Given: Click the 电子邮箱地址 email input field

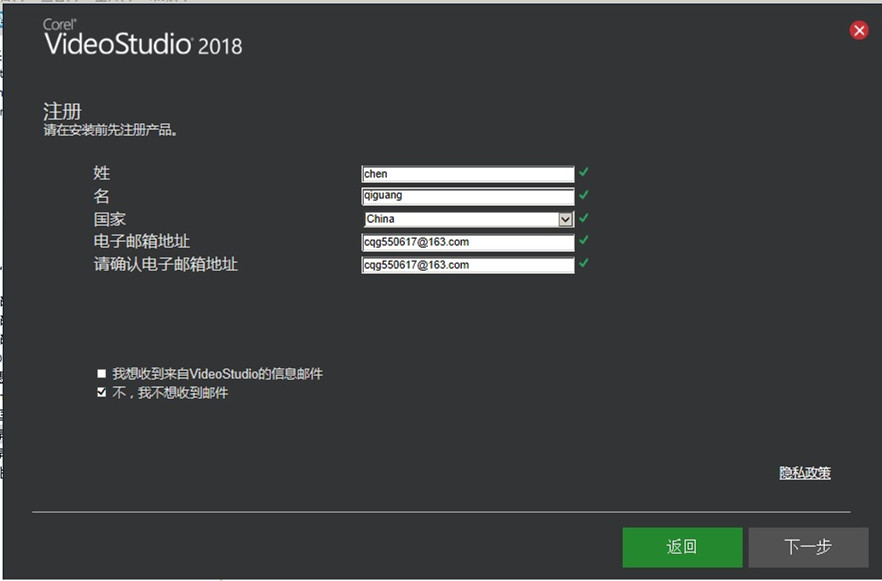Looking at the screenshot, I should (x=468, y=242).
